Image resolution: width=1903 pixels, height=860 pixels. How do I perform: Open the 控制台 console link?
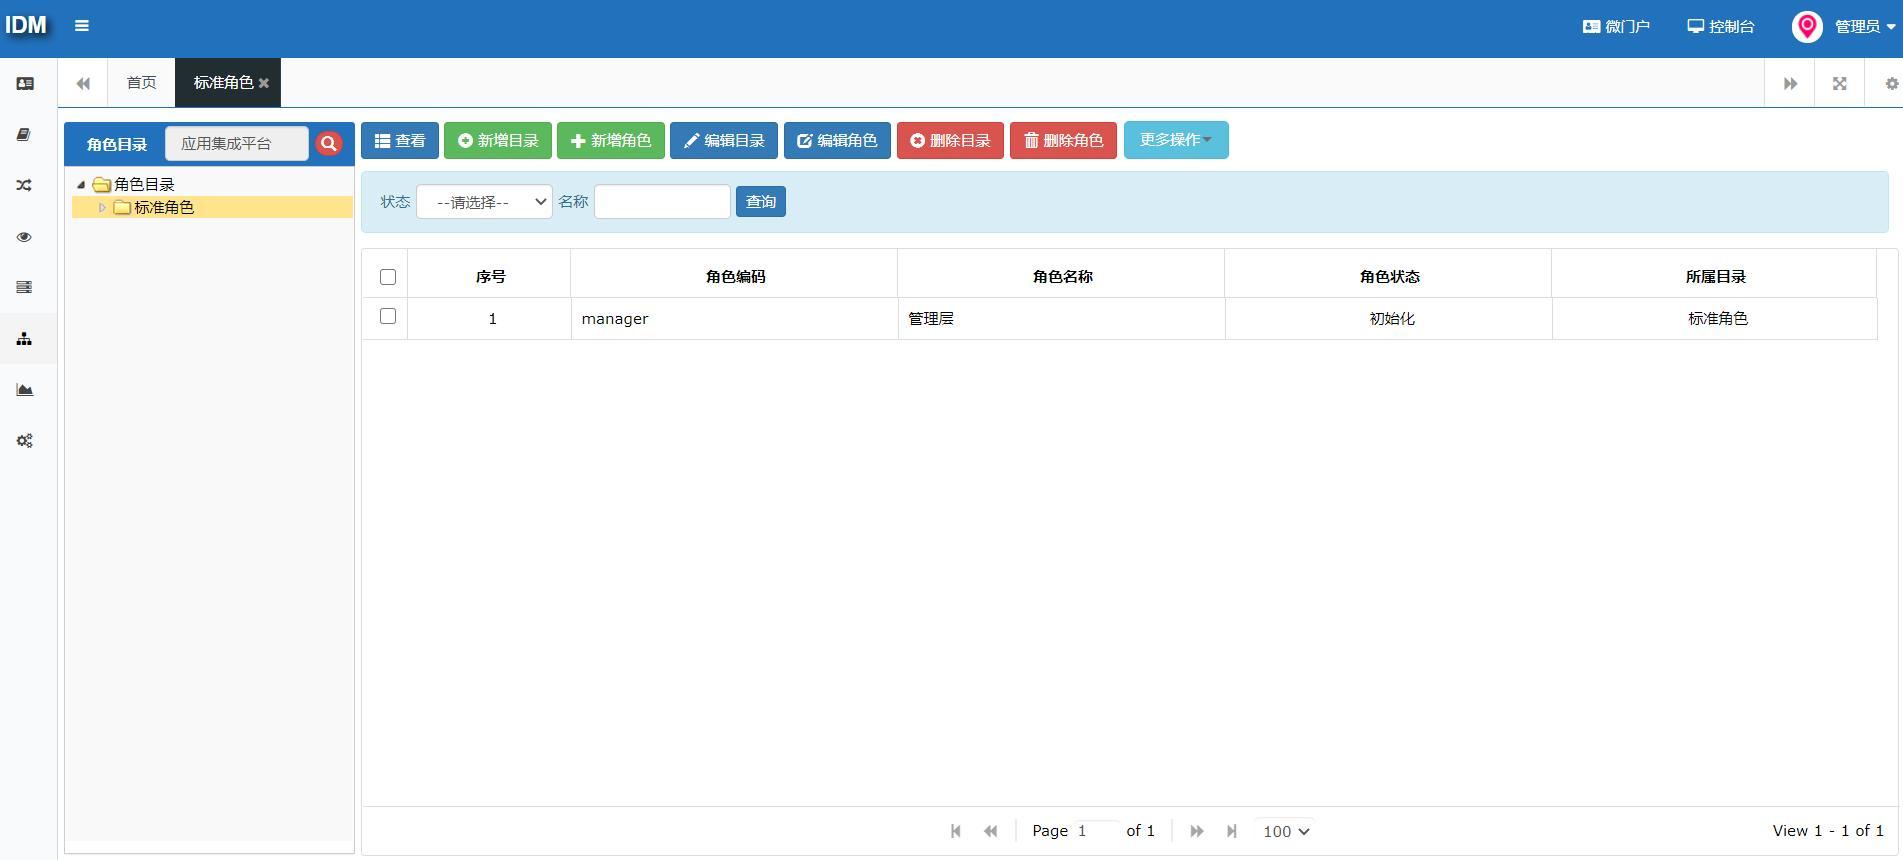tap(1721, 27)
